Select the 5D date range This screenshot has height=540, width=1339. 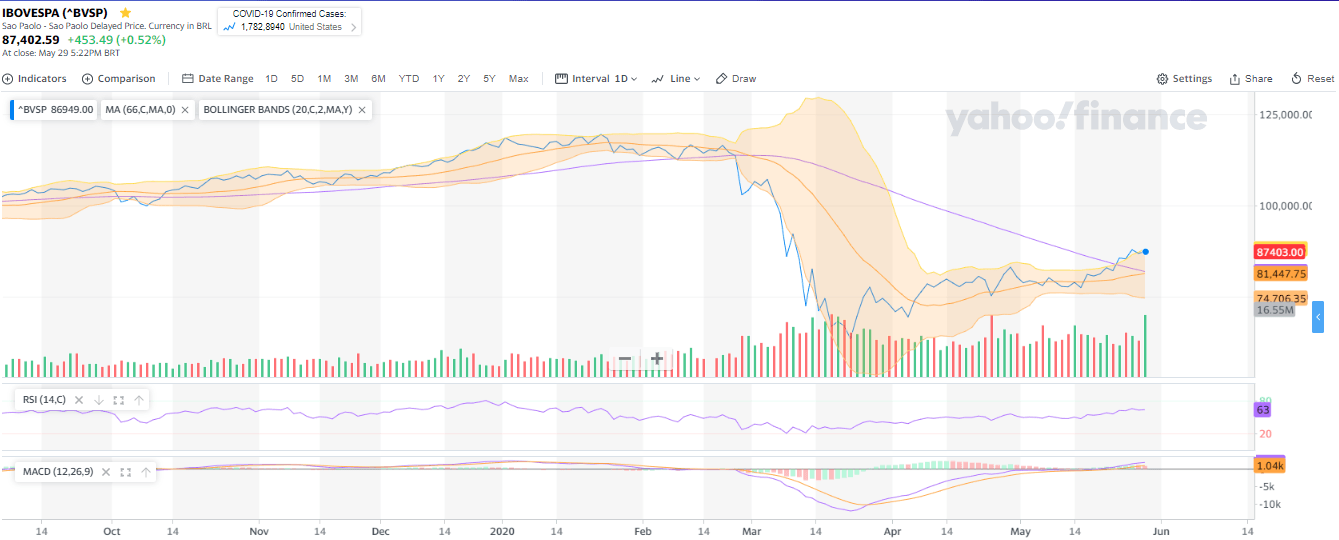point(298,79)
